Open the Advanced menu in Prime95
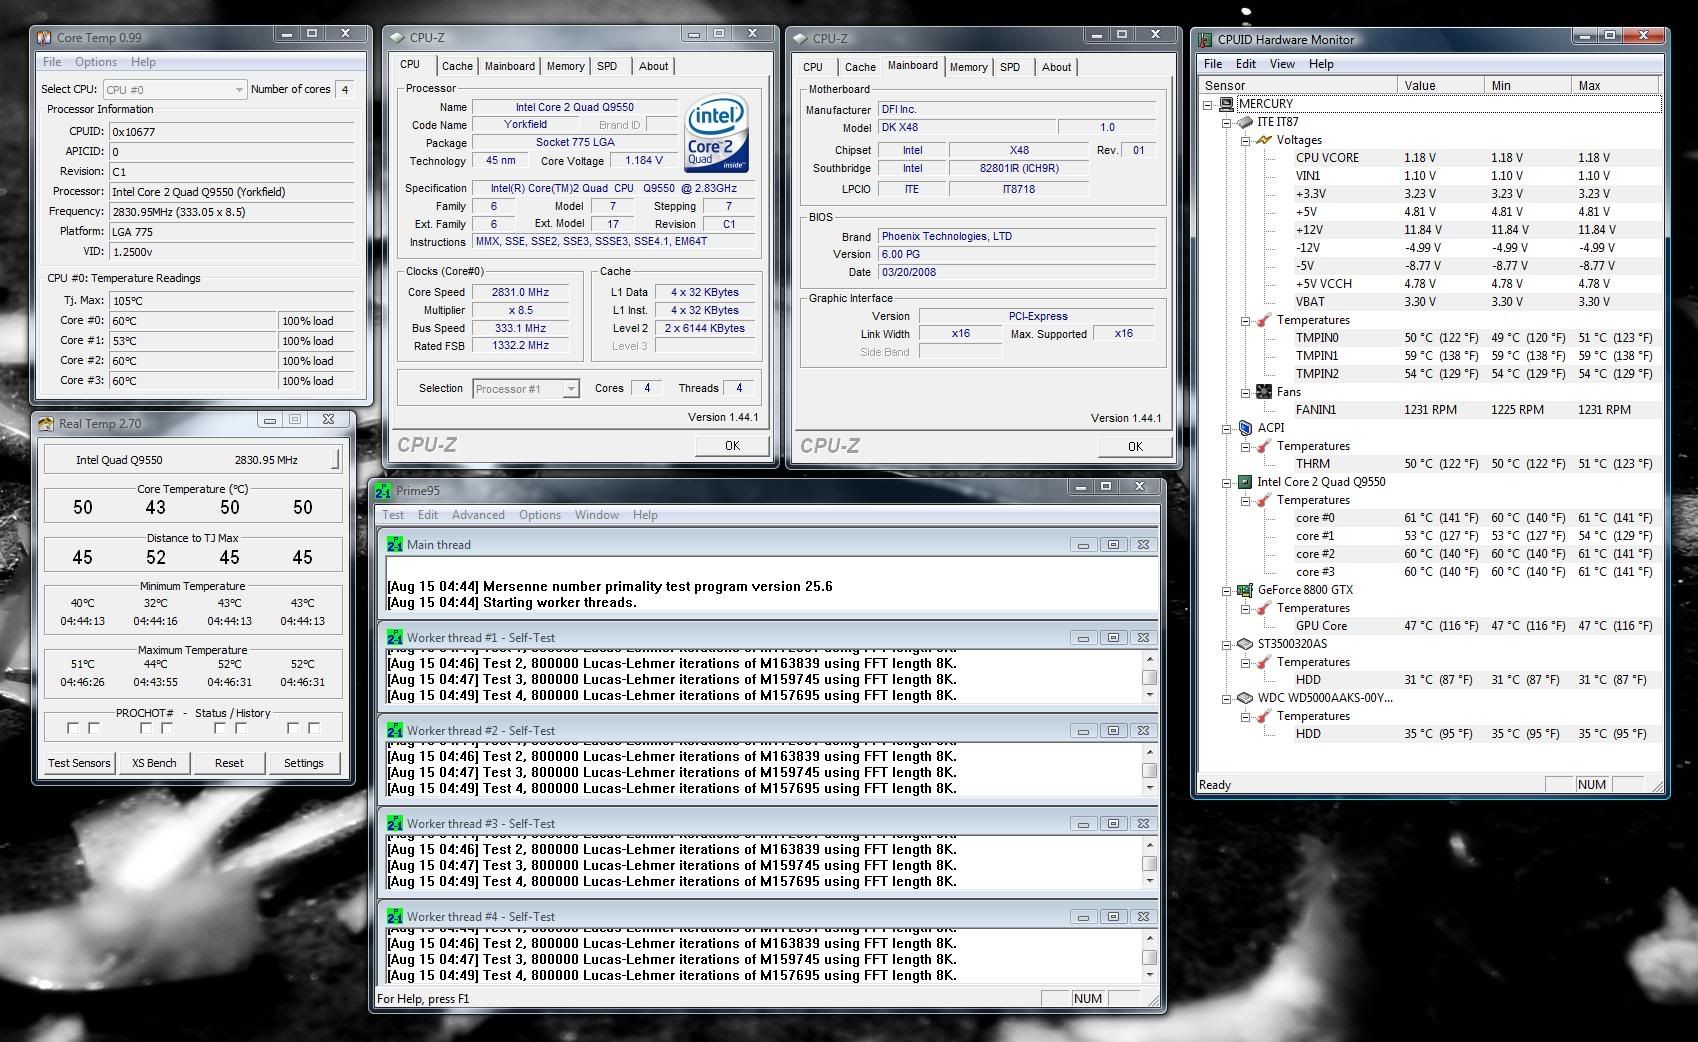1698x1042 pixels. click(478, 515)
